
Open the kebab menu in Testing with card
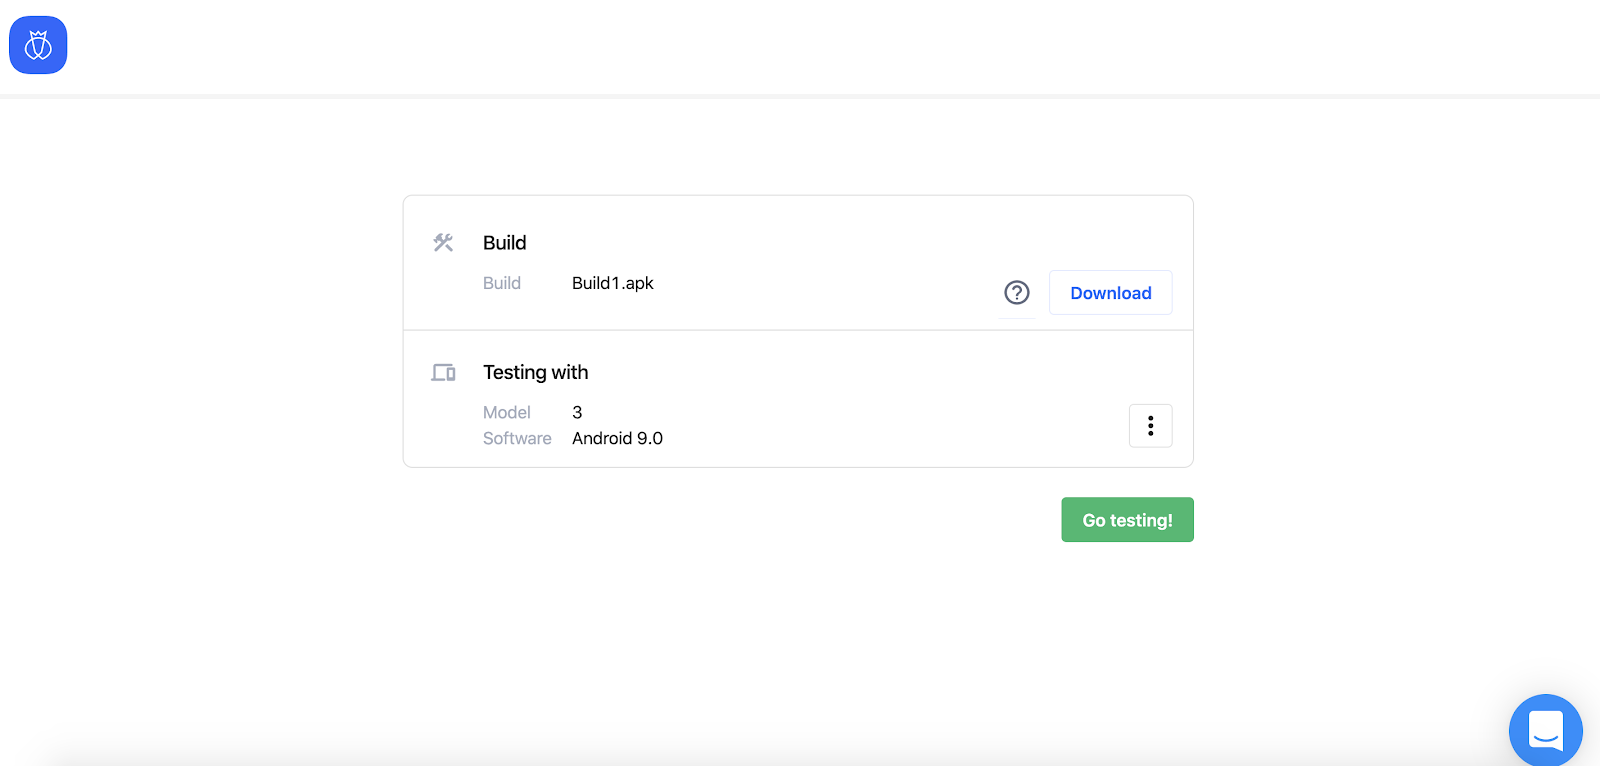click(1150, 425)
